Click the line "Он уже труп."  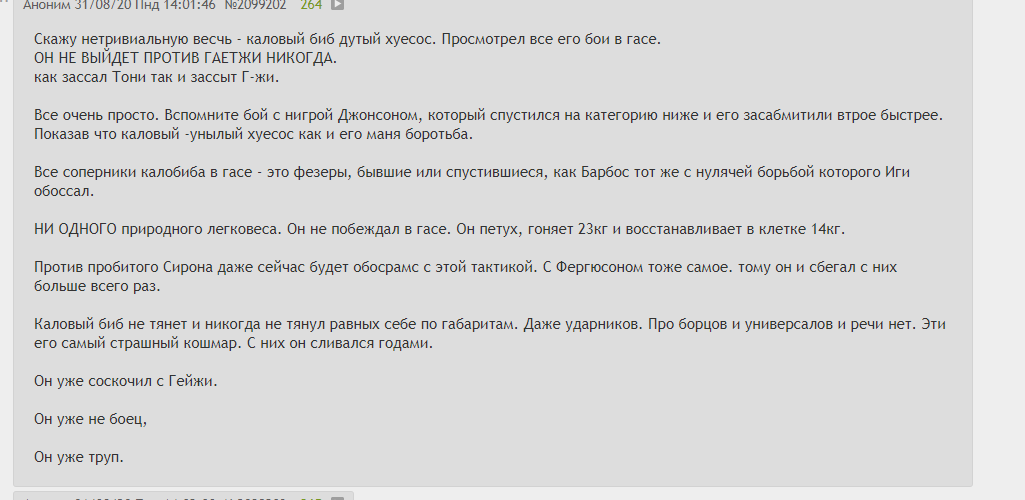(78, 457)
